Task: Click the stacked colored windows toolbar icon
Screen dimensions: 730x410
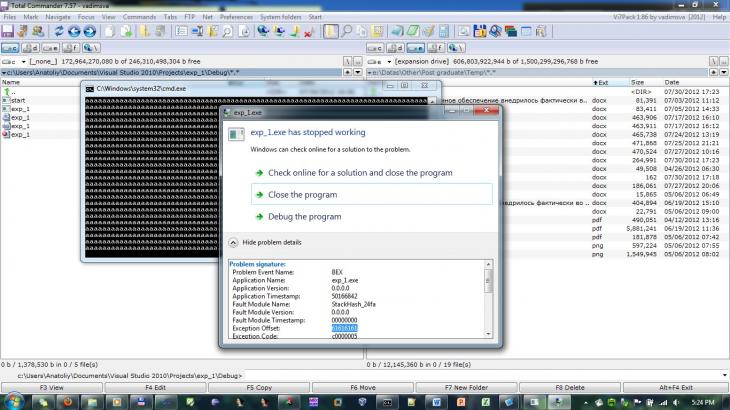Action: point(511,31)
